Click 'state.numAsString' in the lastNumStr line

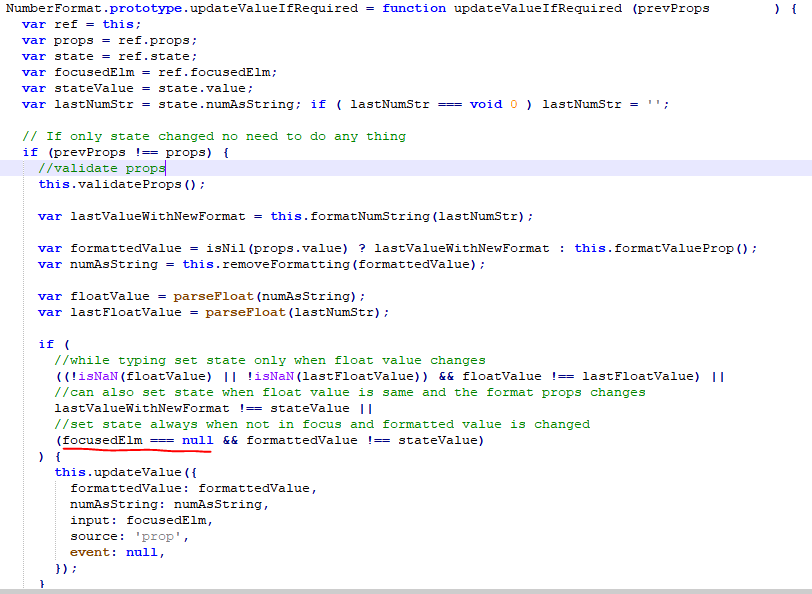[x=225, y=104]
